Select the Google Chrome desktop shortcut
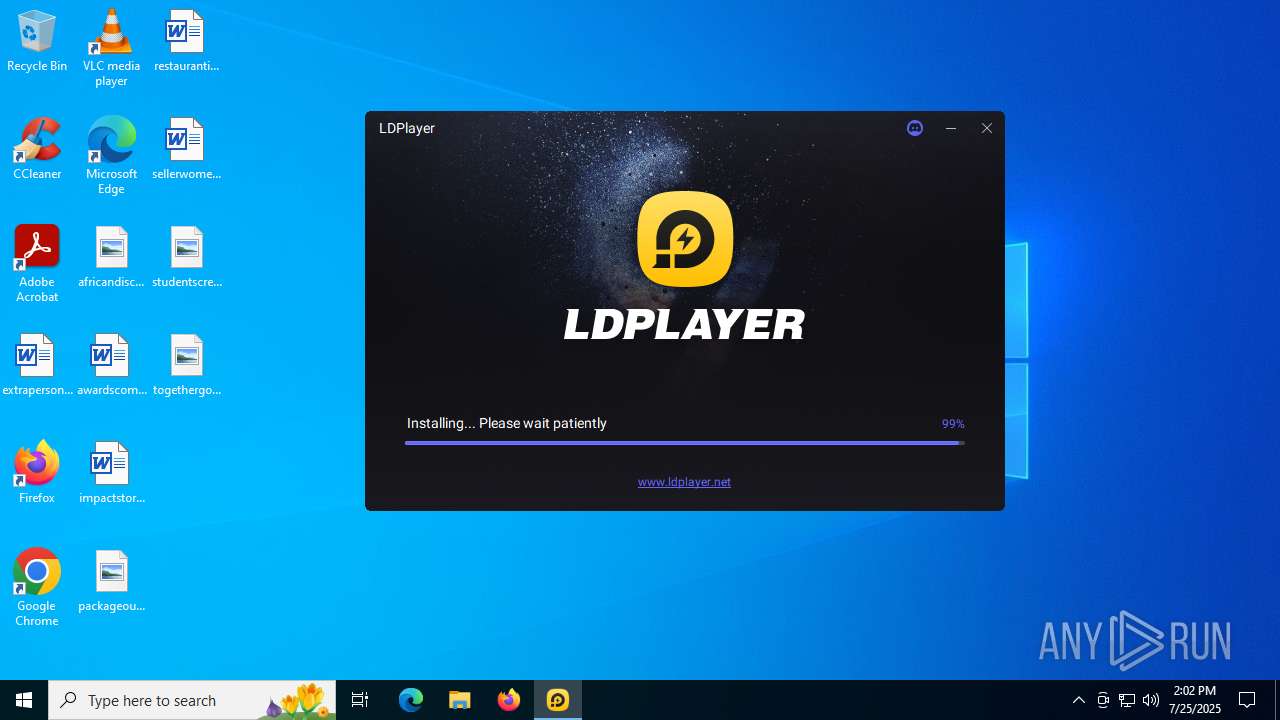1280x720 pixels. [x=37, y=588]
